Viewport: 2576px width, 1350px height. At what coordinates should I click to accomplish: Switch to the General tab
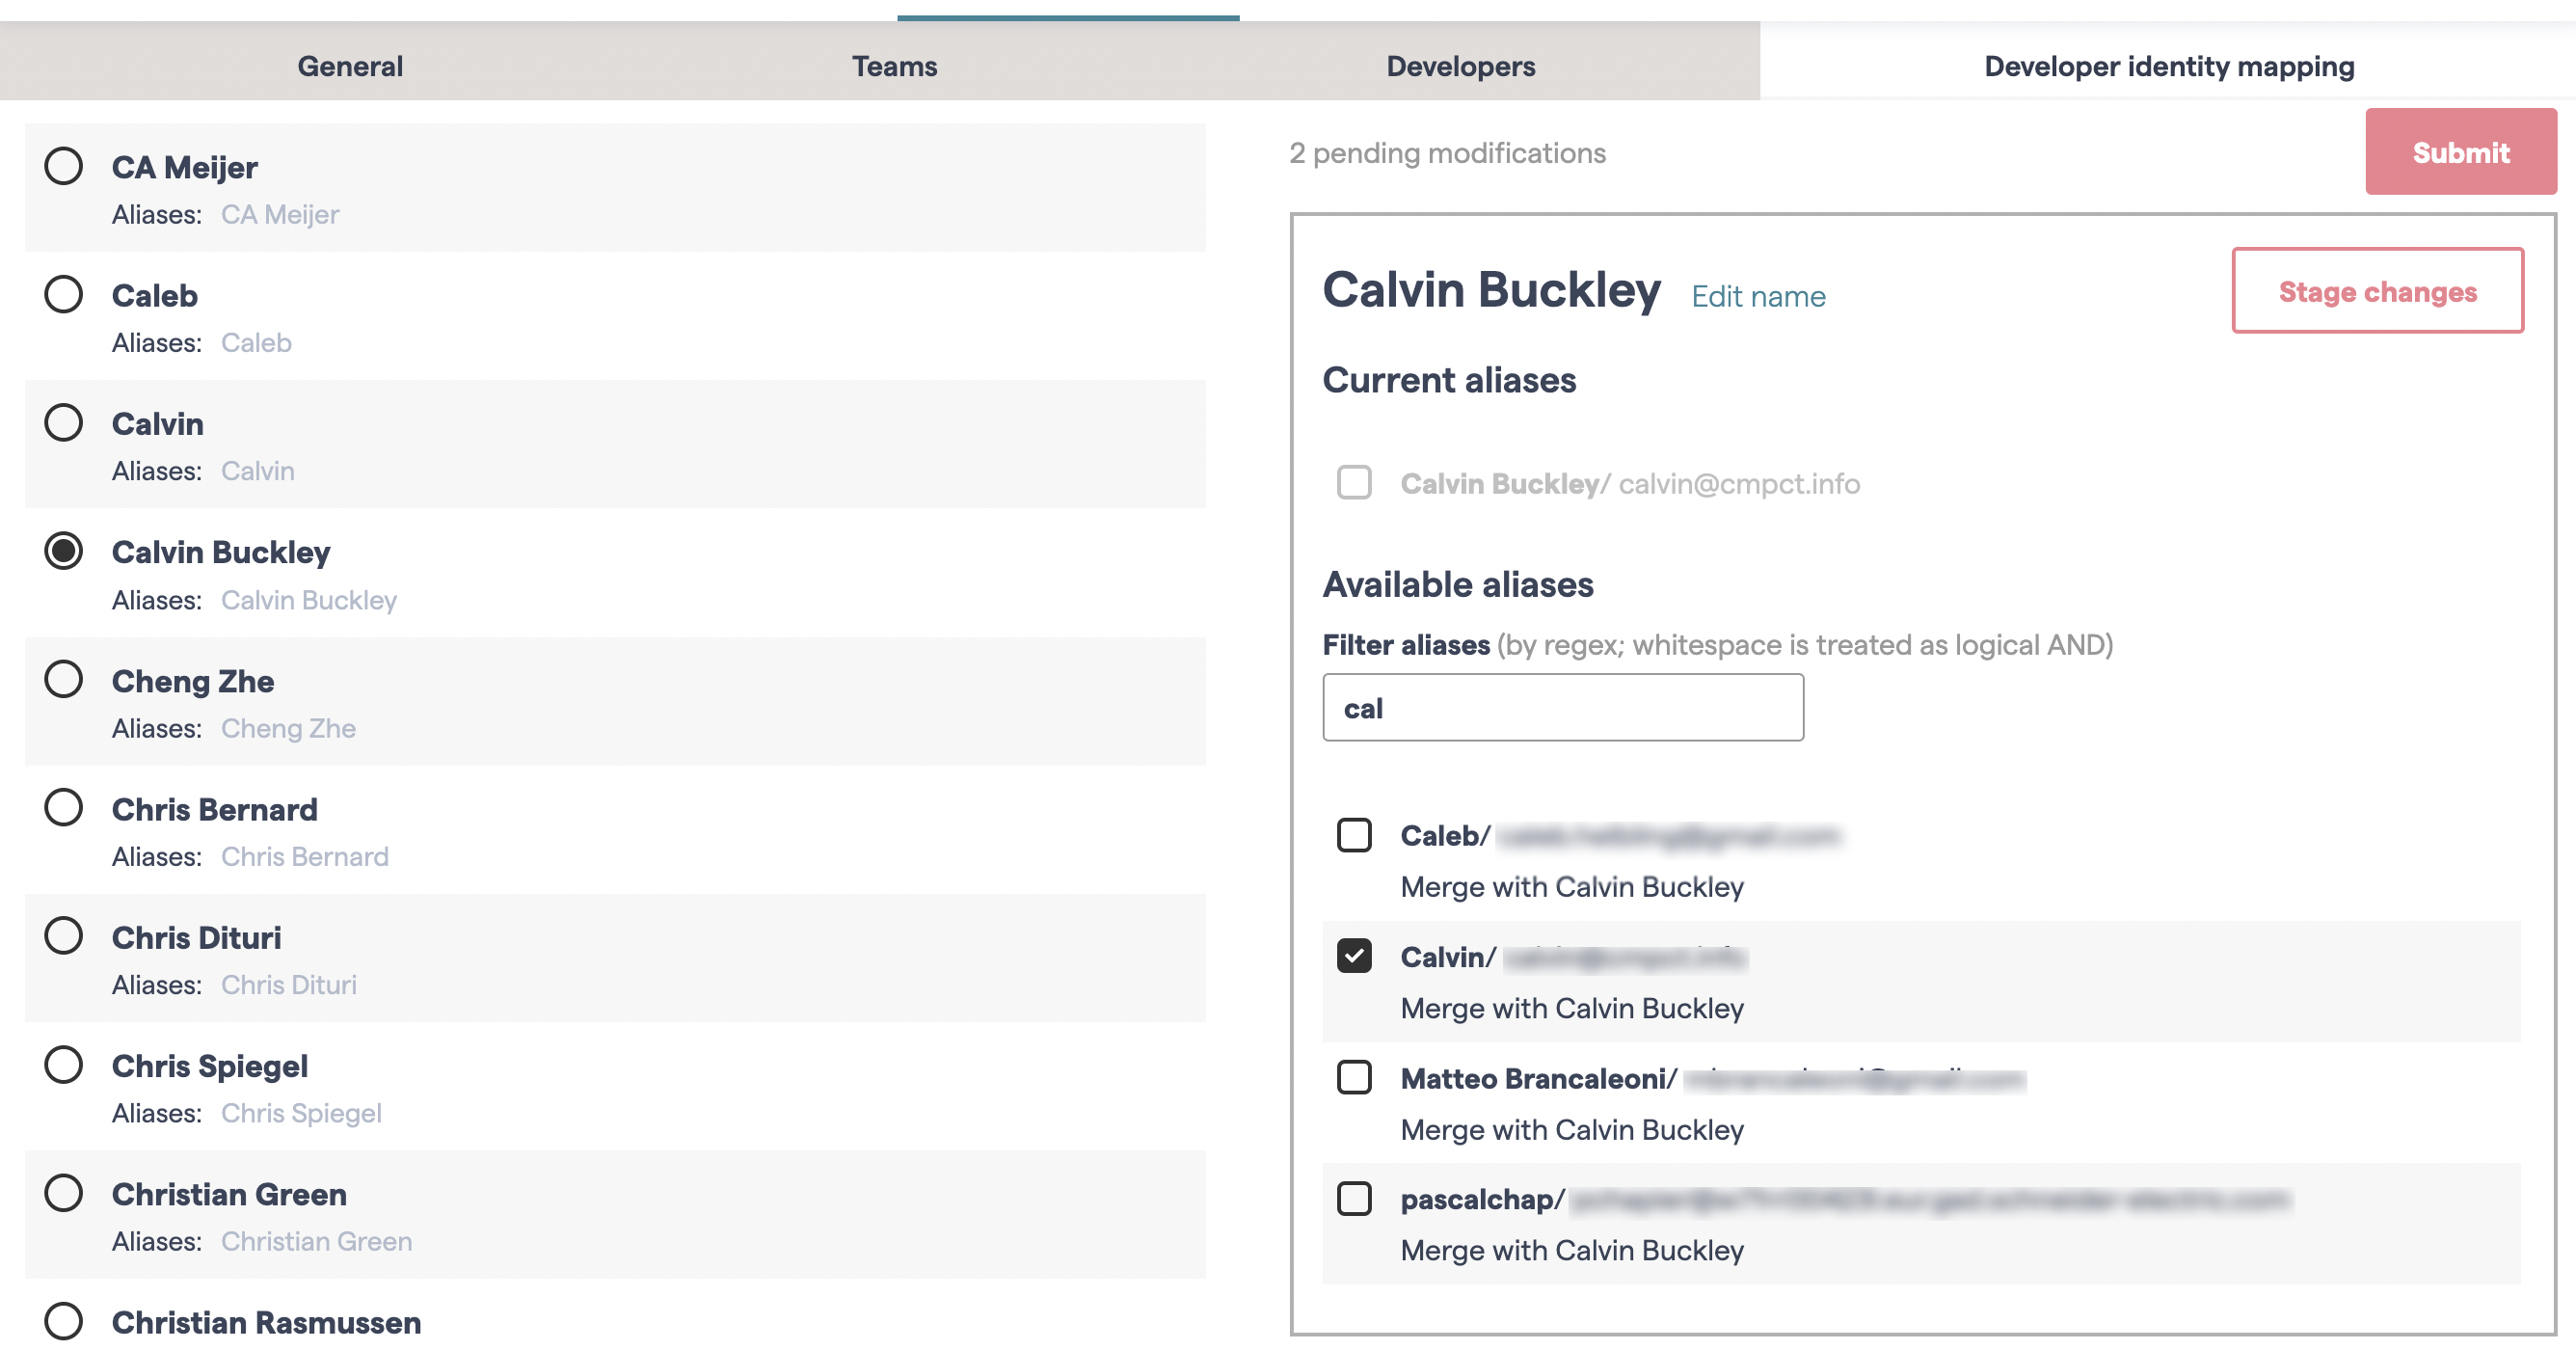coord(349,65)
